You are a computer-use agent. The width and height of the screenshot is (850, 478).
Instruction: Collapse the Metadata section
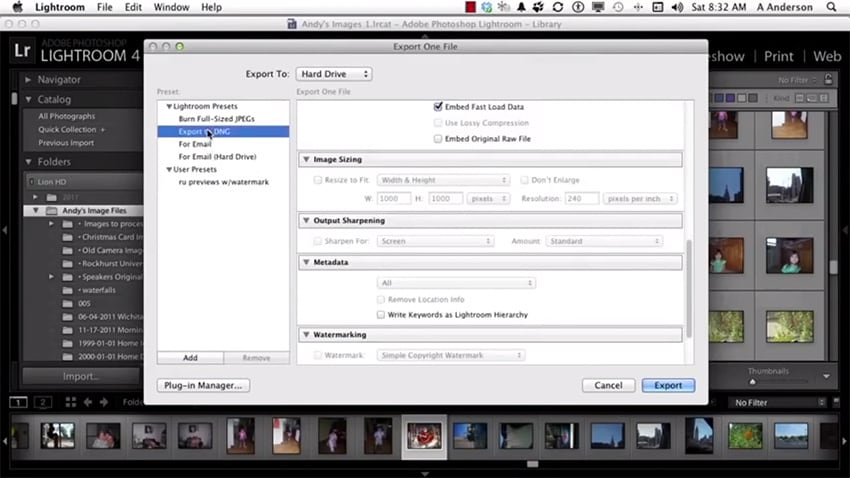[x=306, y=262]
